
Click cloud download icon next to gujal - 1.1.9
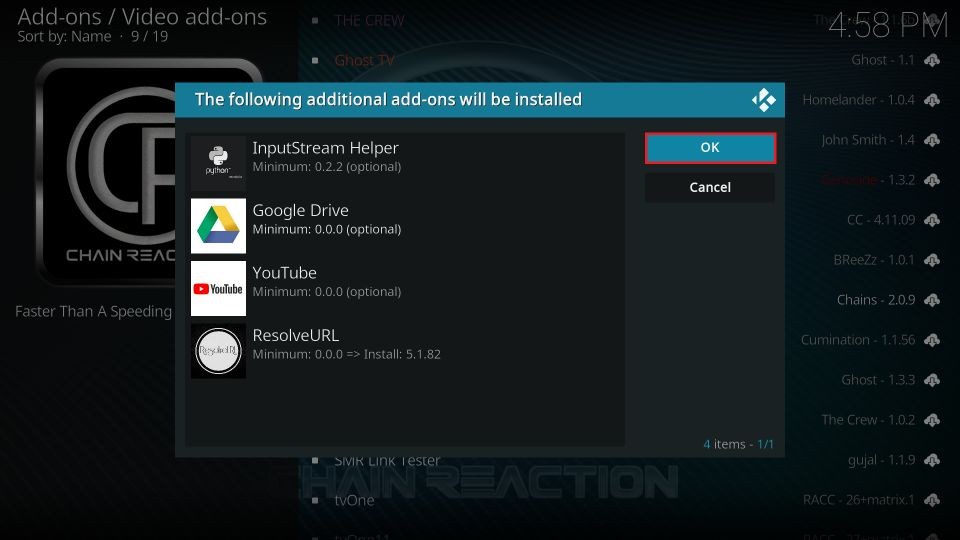tap(932, 460)
